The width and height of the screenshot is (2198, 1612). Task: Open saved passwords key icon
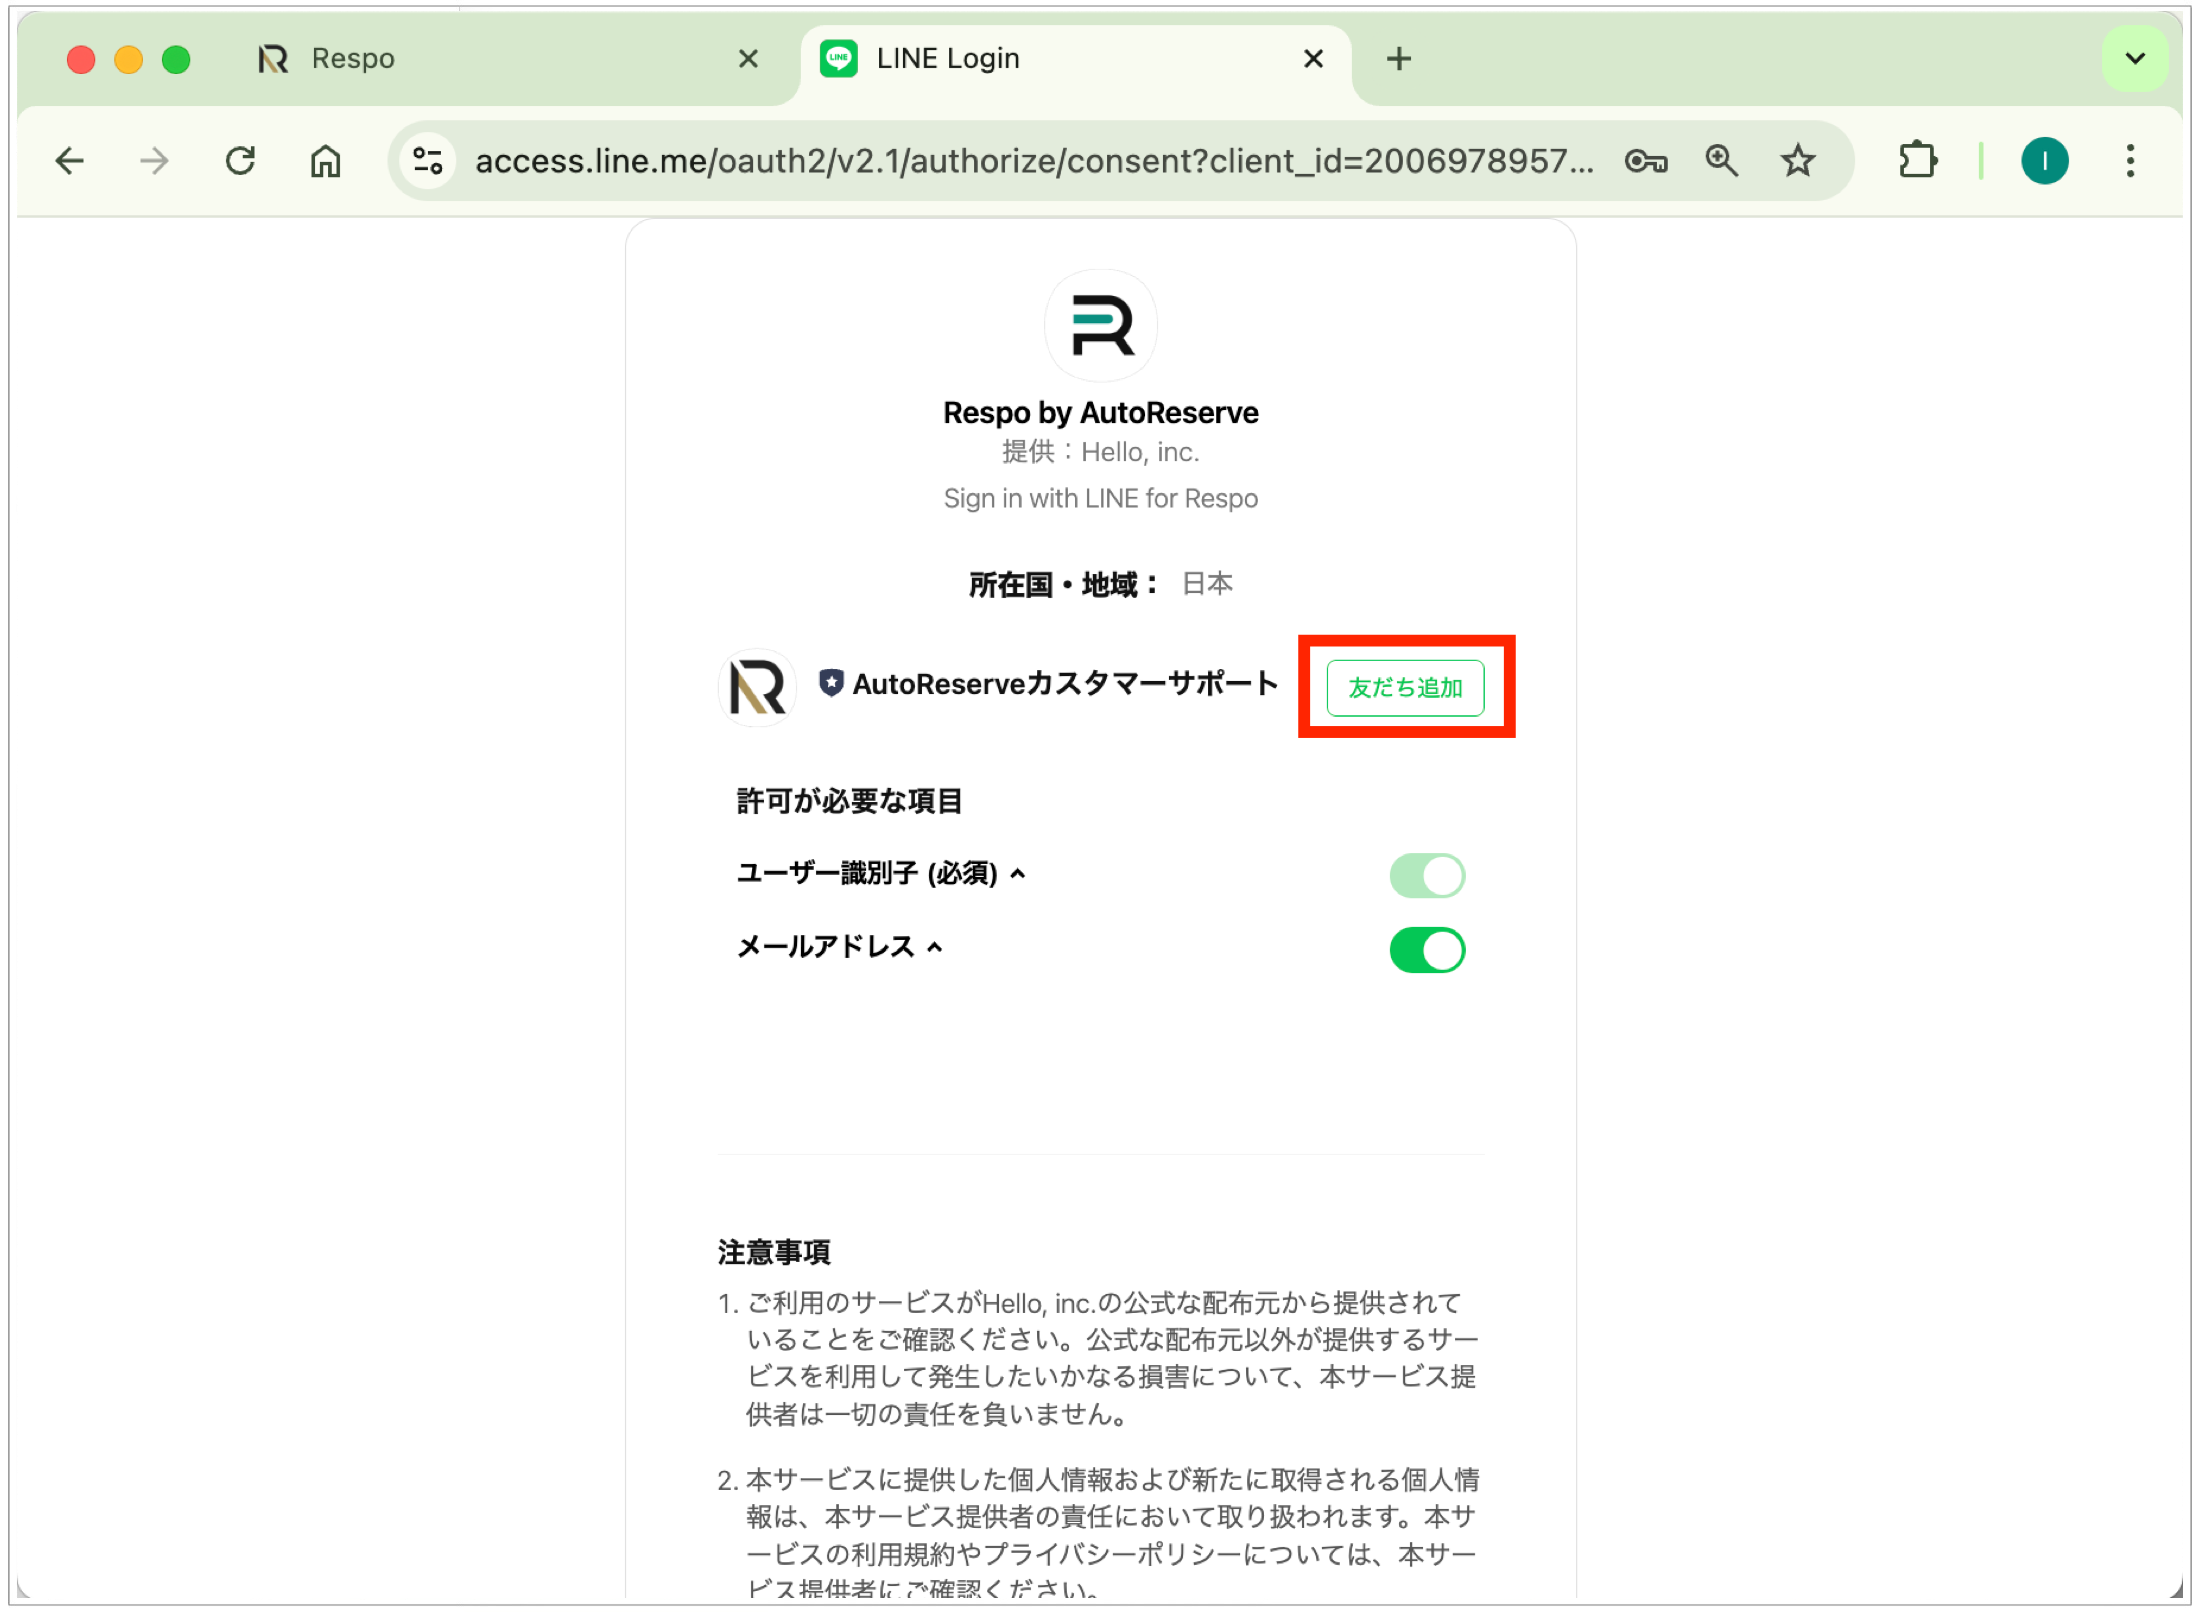(1645, 161)
